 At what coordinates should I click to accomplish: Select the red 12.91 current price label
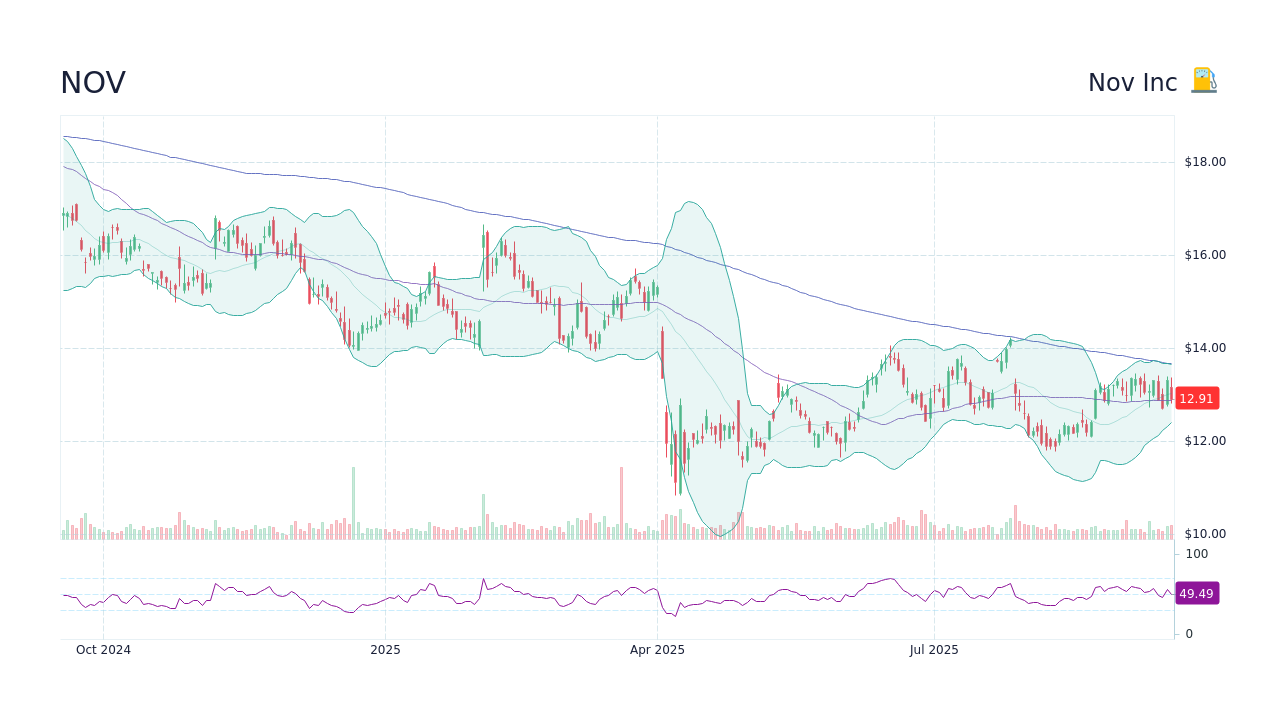click(1196, 398)
